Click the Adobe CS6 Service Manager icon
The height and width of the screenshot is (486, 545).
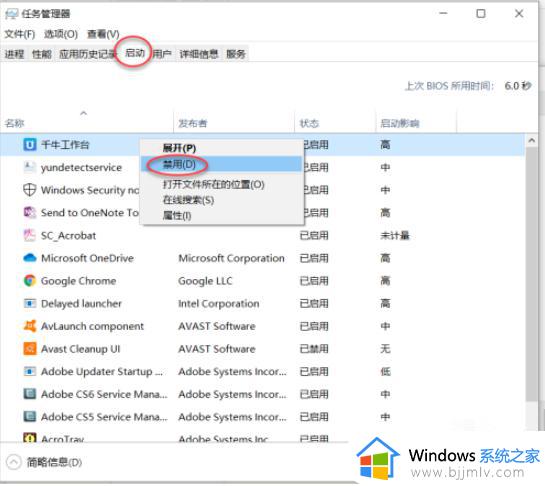click(30, 394)
